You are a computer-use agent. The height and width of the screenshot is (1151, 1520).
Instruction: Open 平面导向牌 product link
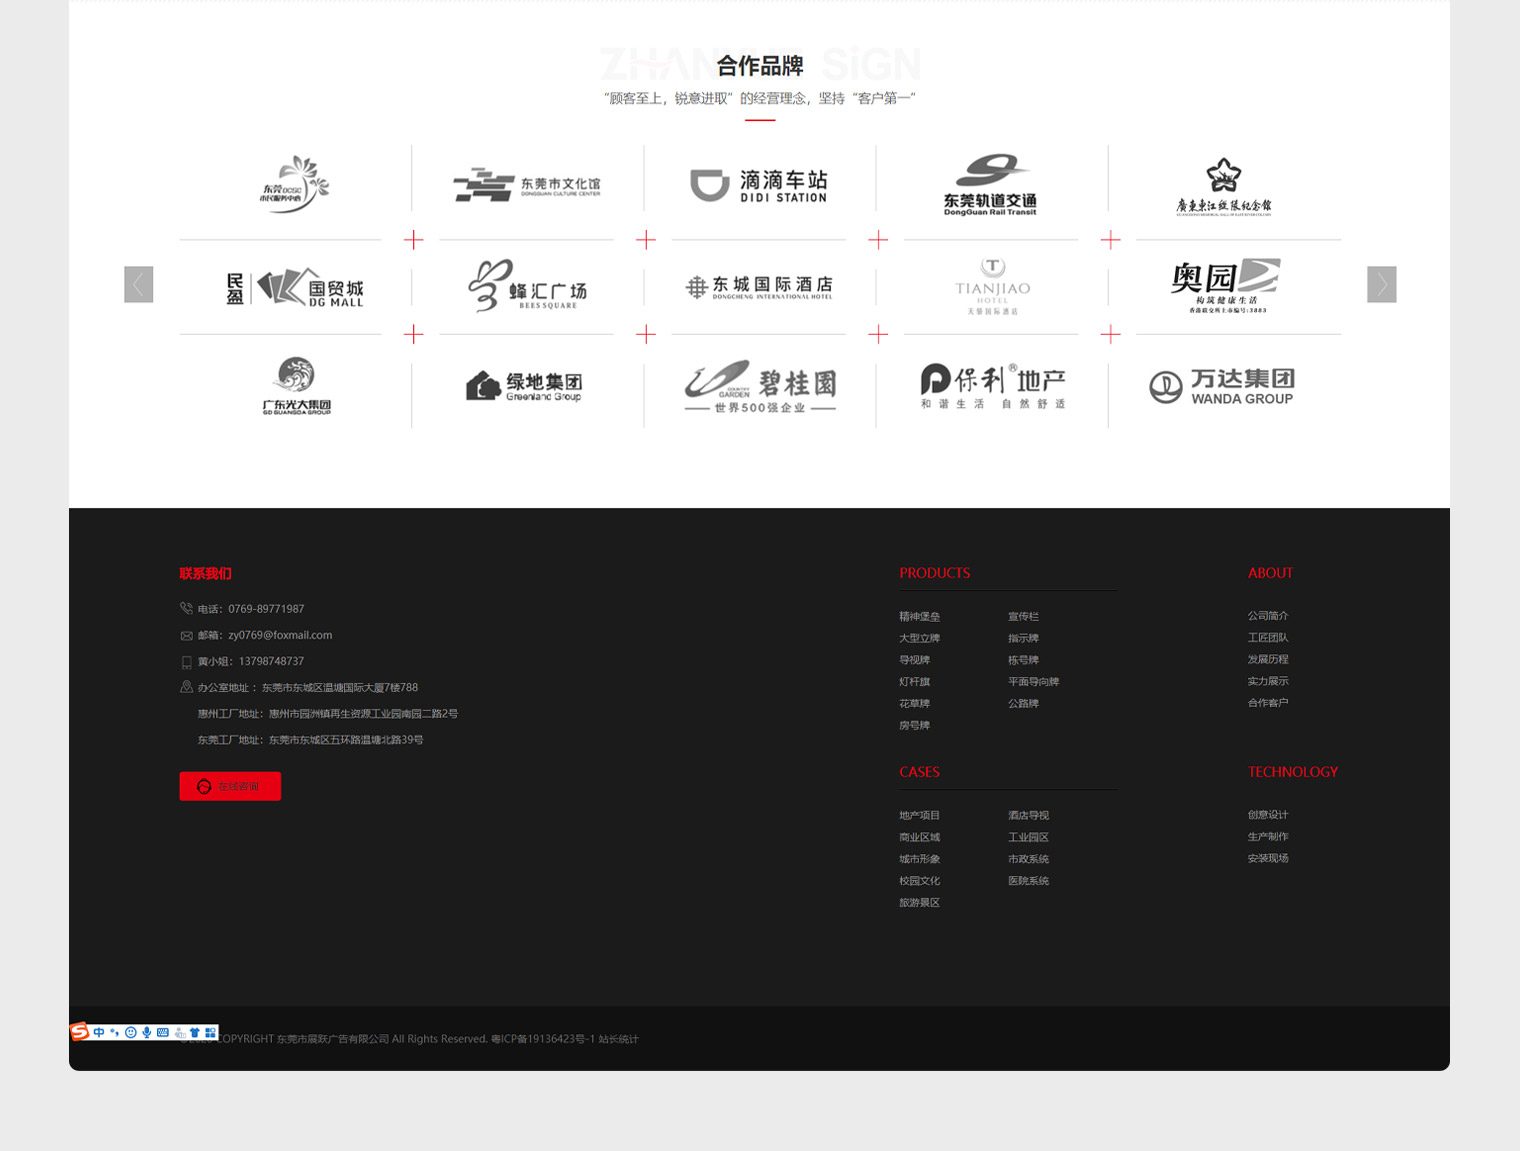pyautogui.click(x=1033, y=682)
